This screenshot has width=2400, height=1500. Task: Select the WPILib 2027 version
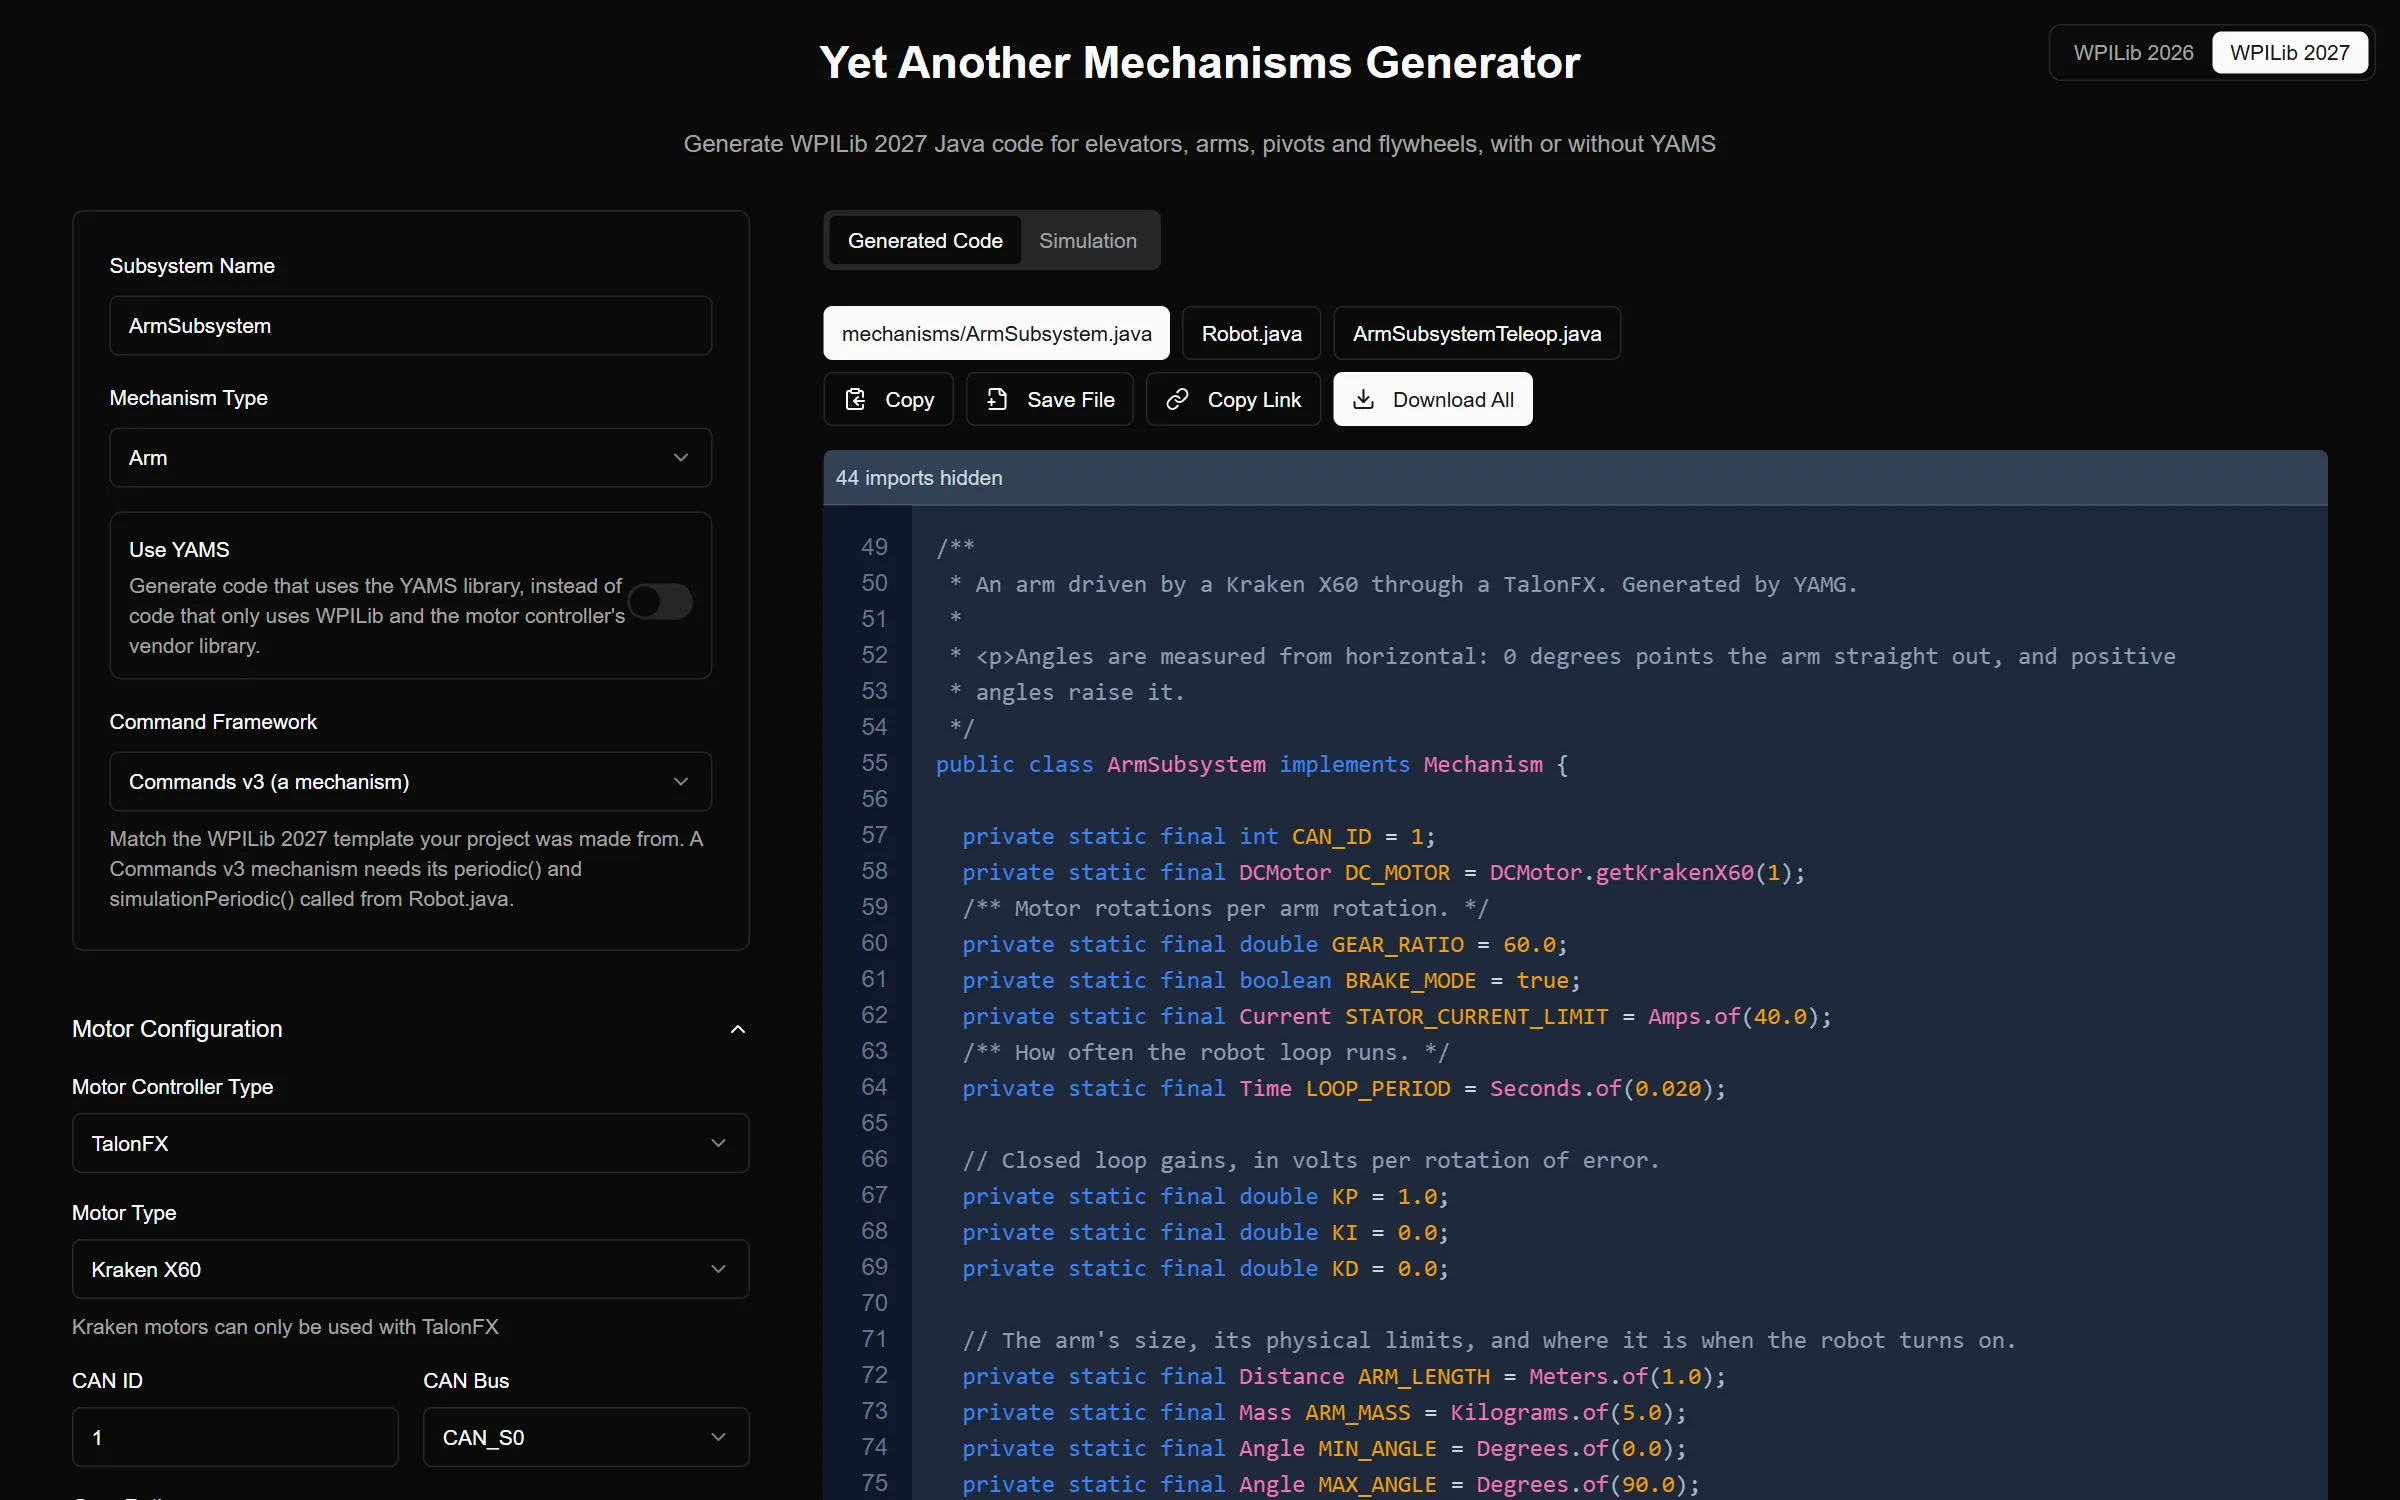2289,53
